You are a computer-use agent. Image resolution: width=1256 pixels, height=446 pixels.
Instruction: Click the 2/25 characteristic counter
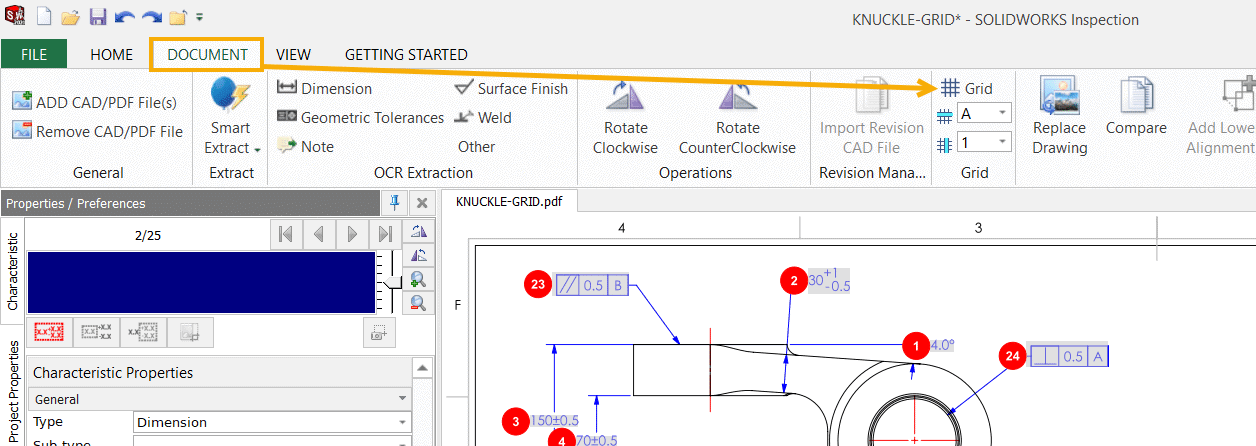pyautogui.click(x=147, y=235)
